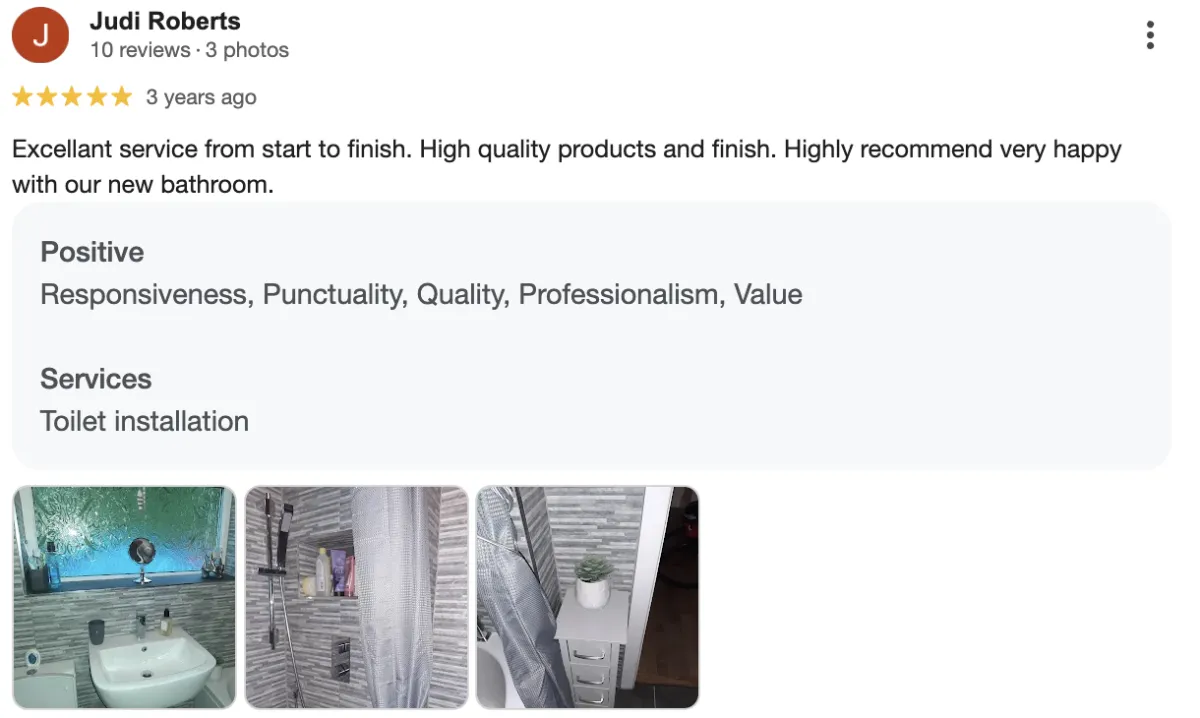
Task: Open reviewer name Judi Roberts
Action: pos(165,21)
